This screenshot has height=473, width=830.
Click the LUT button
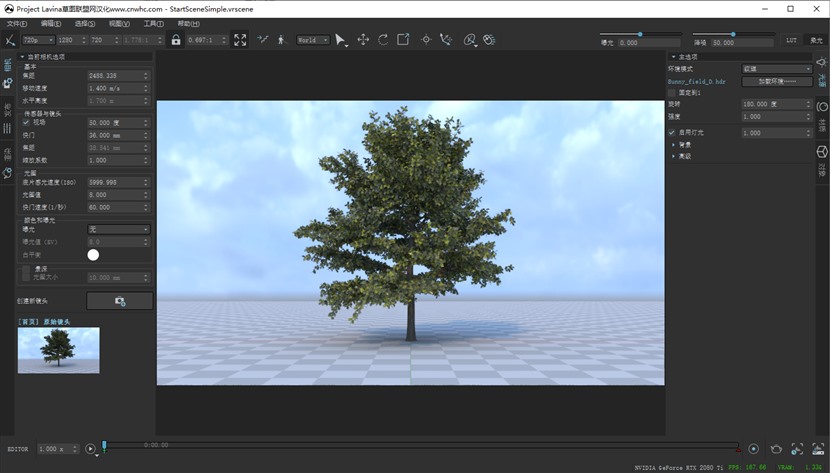[792, 41]
